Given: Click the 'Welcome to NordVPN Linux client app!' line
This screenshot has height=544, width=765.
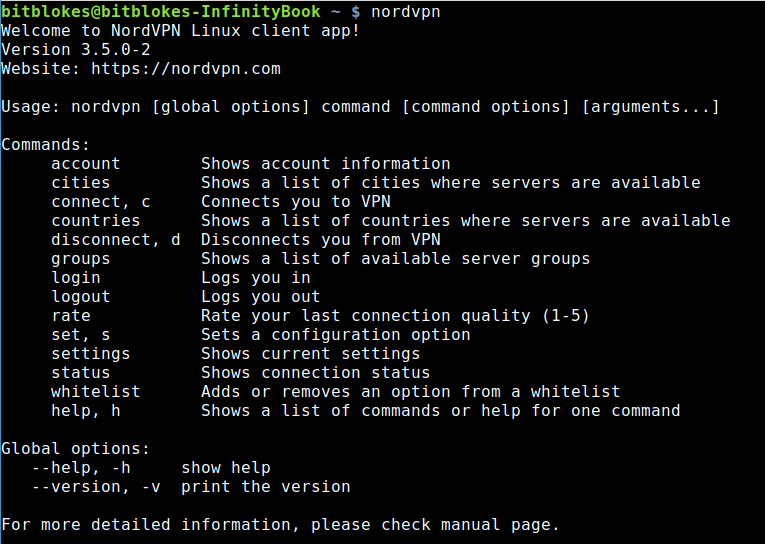Looking at the screenshot, I should 181,31.
